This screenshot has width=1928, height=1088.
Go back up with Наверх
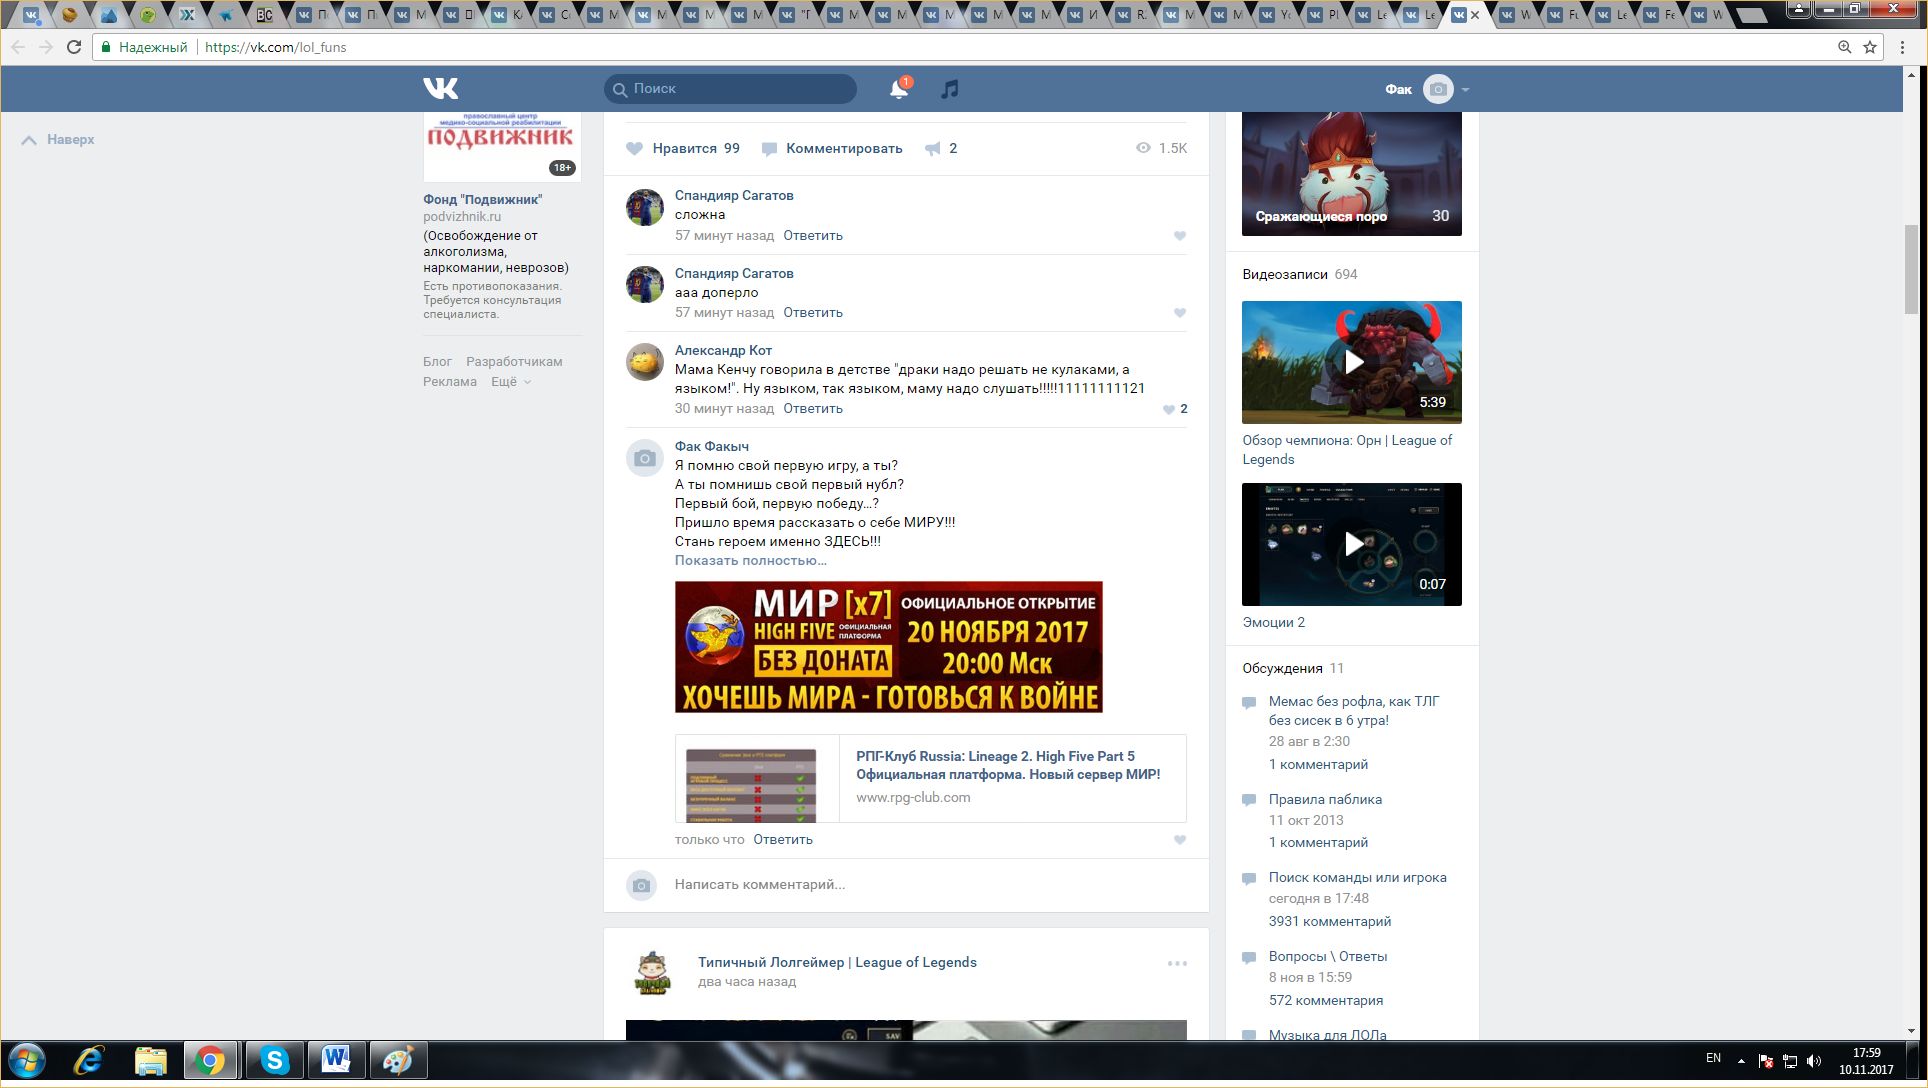pyautogui.click(x=58, y=140)
